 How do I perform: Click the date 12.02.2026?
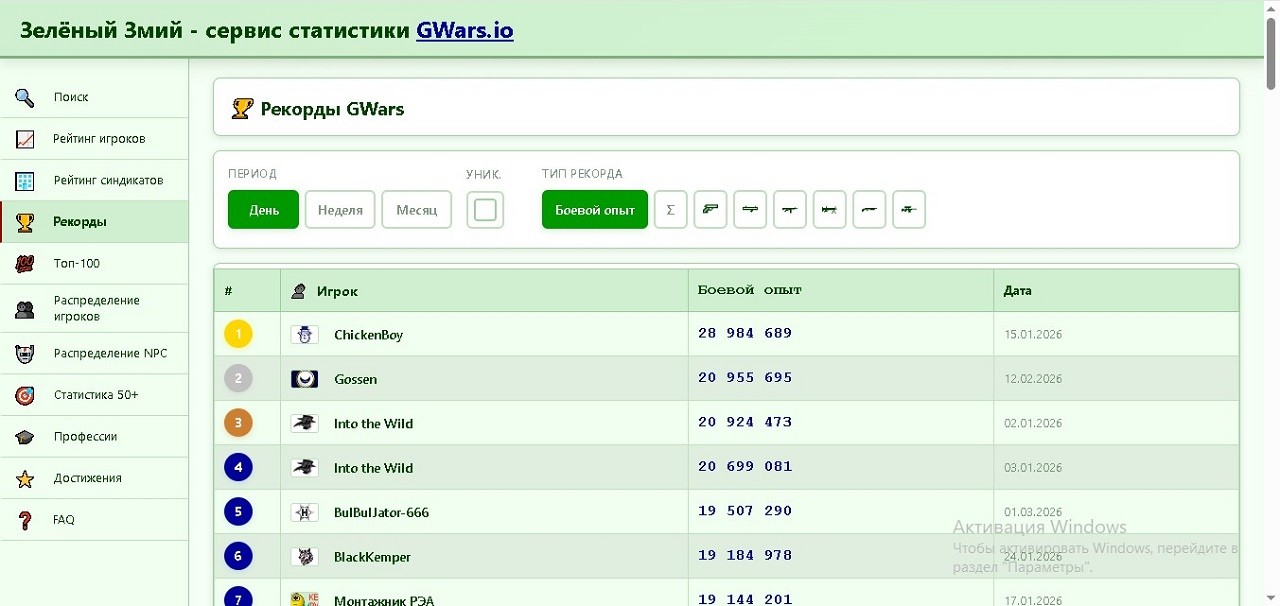pyautogui.click(x=1033, y=379)
